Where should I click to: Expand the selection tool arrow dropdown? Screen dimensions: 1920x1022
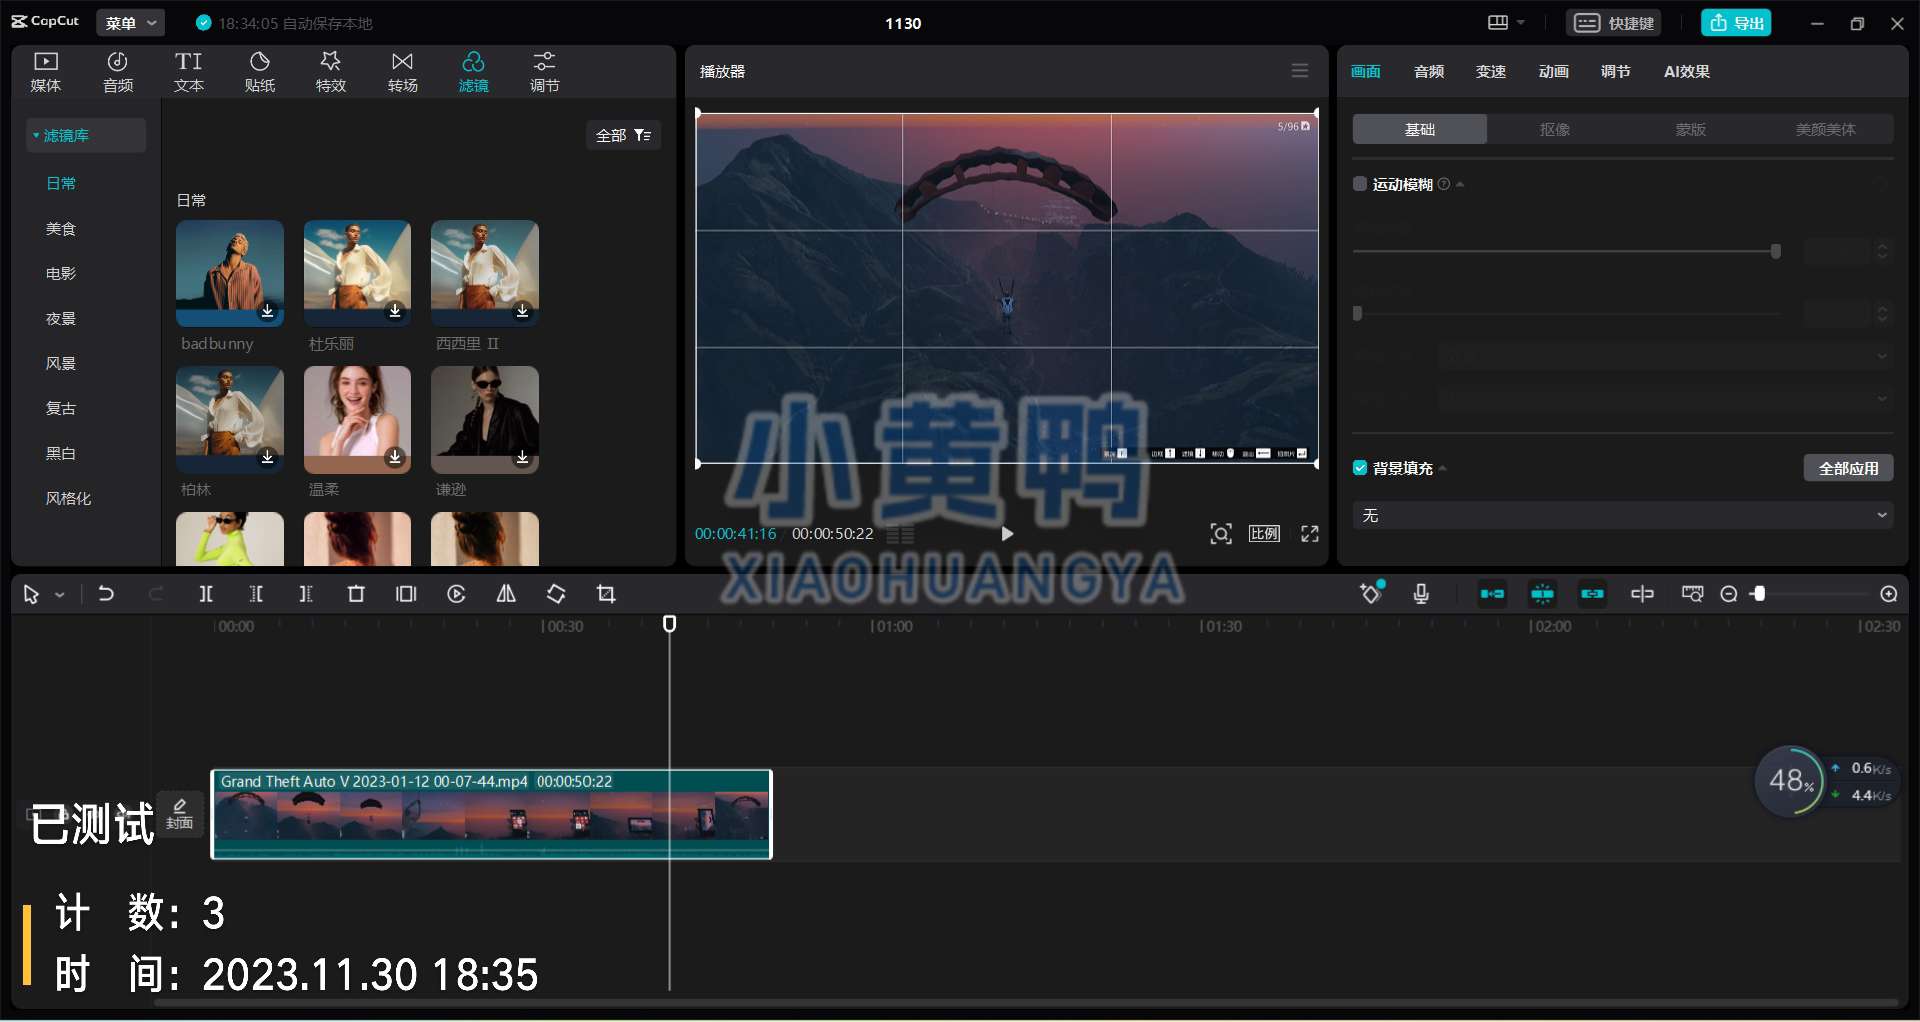[60, 595]
